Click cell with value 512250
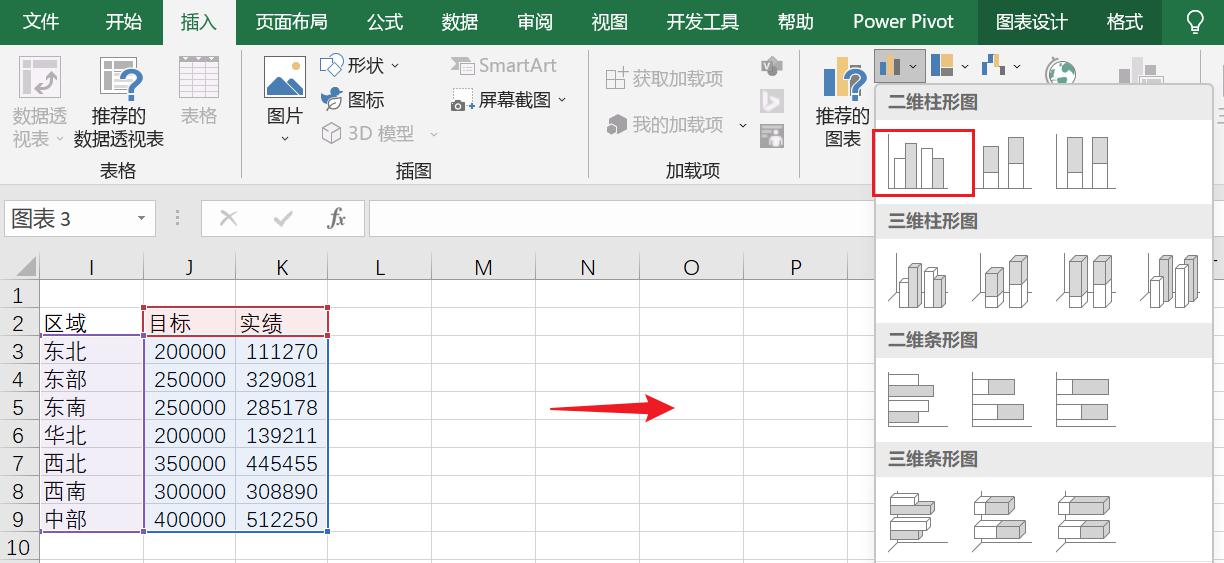This screenshot has width=1224, height=563. (x=282, y=519)
